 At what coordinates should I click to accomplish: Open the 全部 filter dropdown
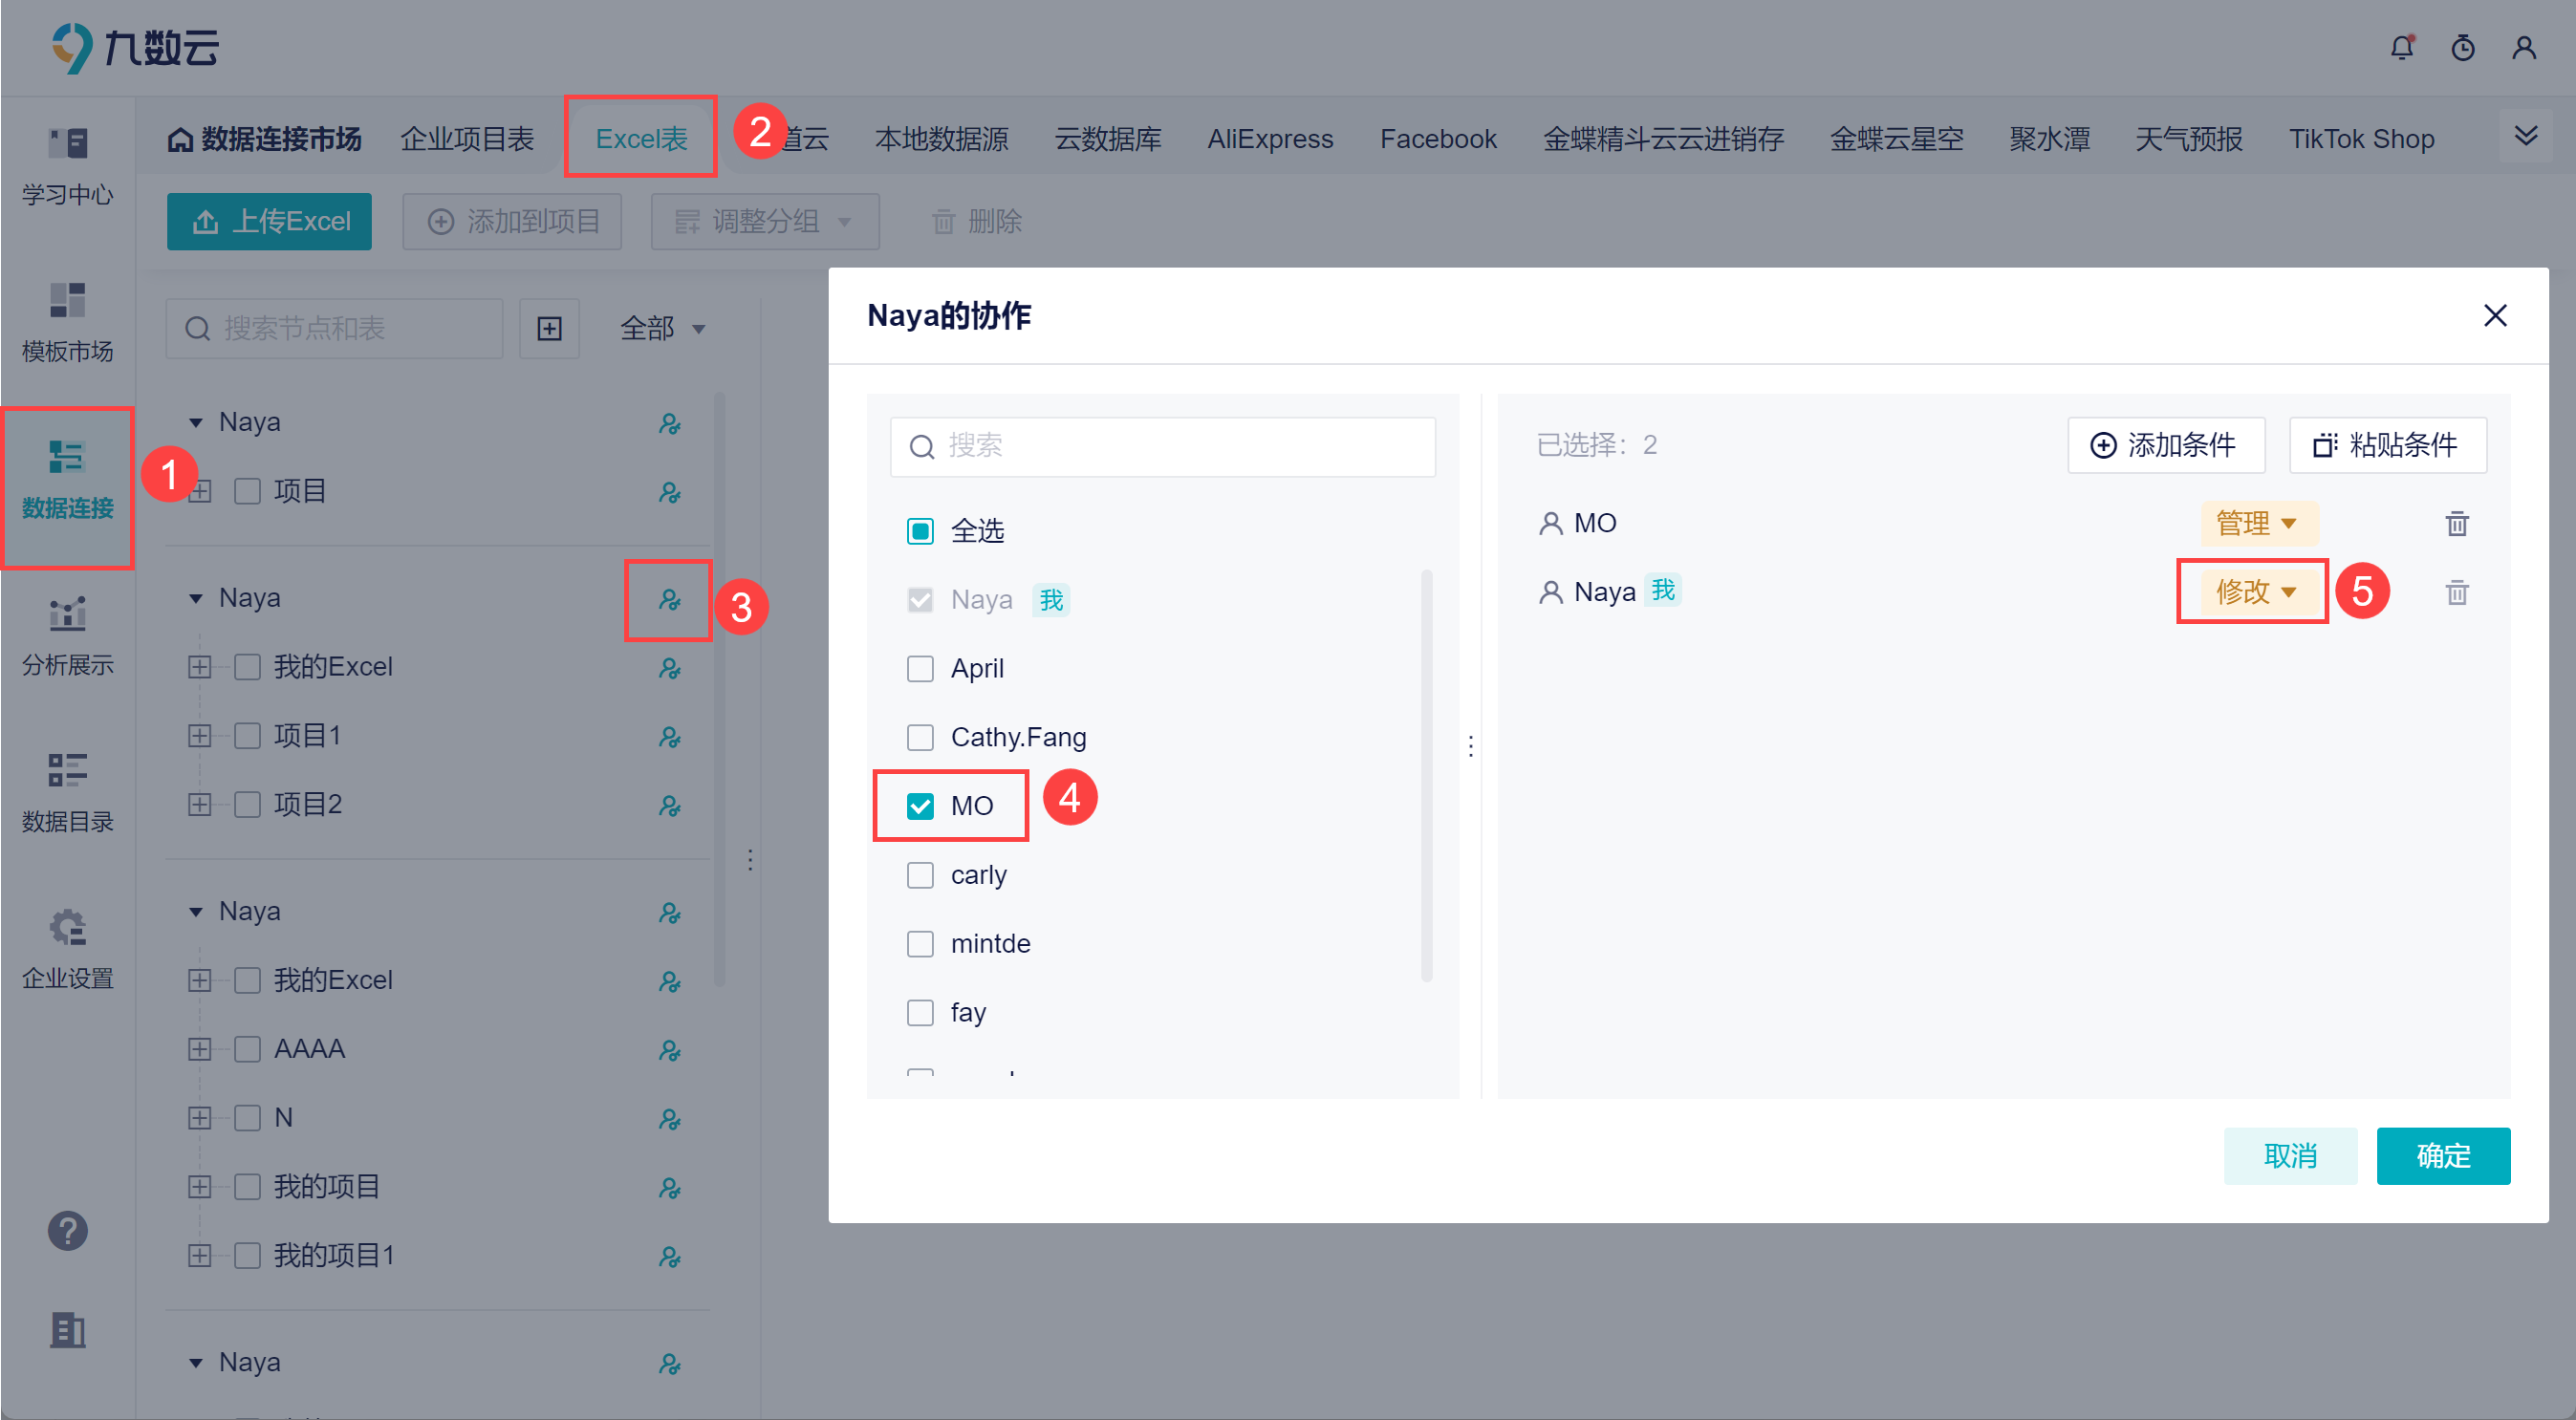tap(663, 328)
